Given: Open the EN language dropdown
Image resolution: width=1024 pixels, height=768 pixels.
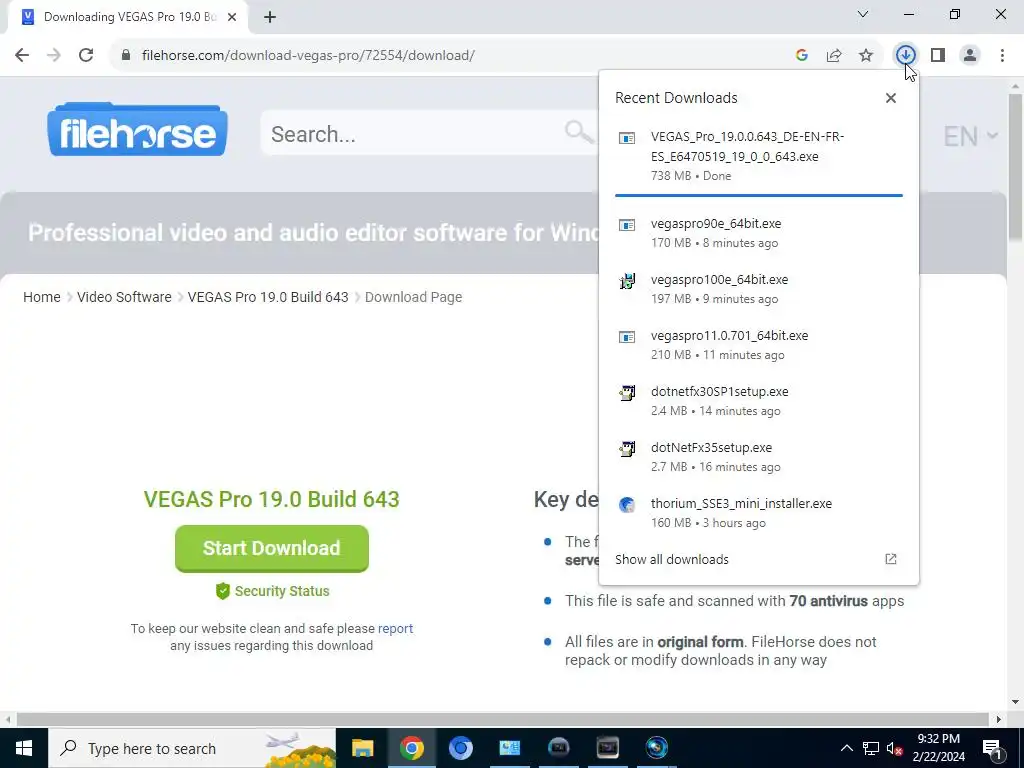Looking at the screenshot, I should 970,136.
